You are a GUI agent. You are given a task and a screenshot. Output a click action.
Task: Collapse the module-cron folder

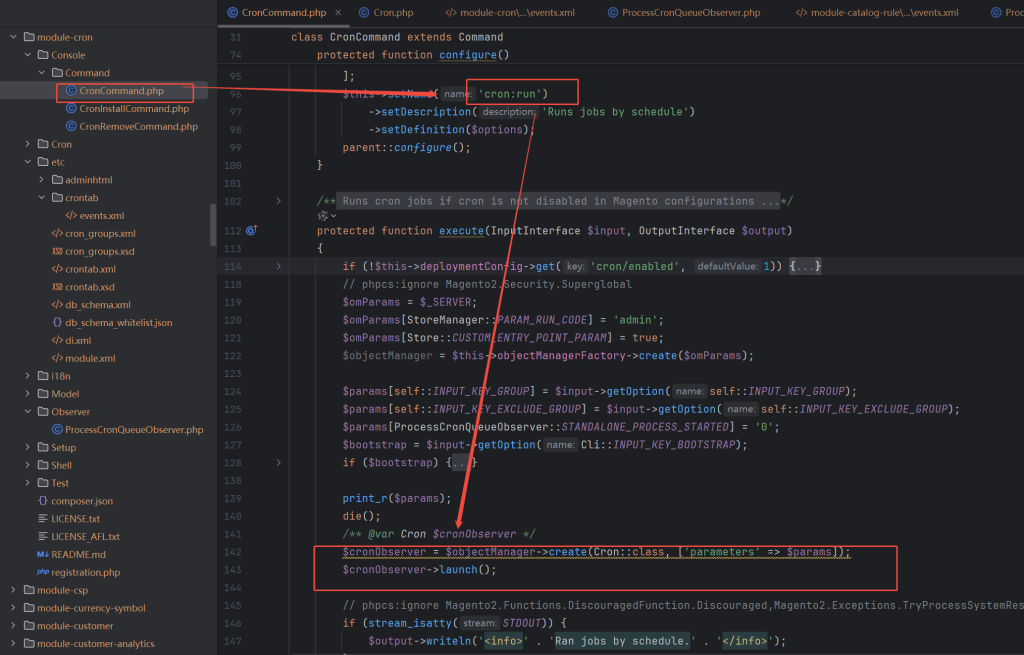[x=13, y=37]
